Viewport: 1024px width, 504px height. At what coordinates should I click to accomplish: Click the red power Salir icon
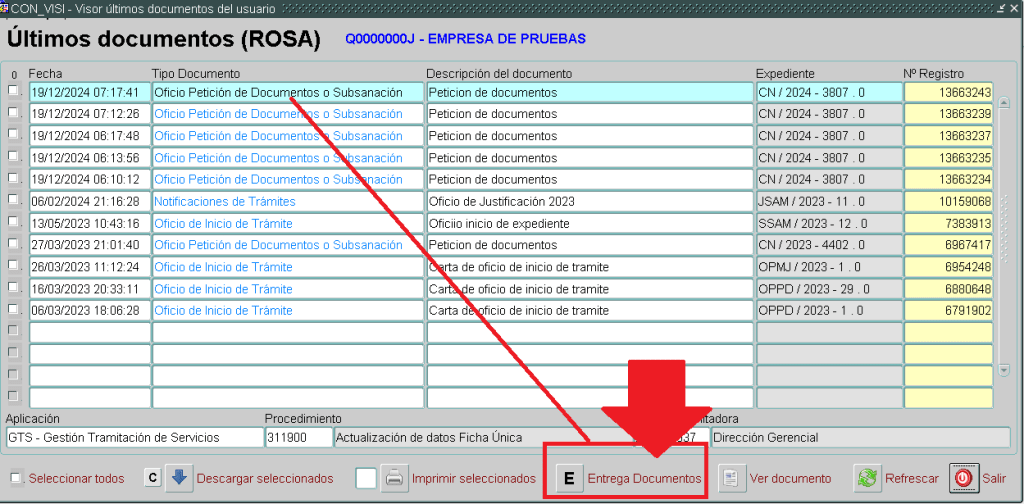coord(962,478)
